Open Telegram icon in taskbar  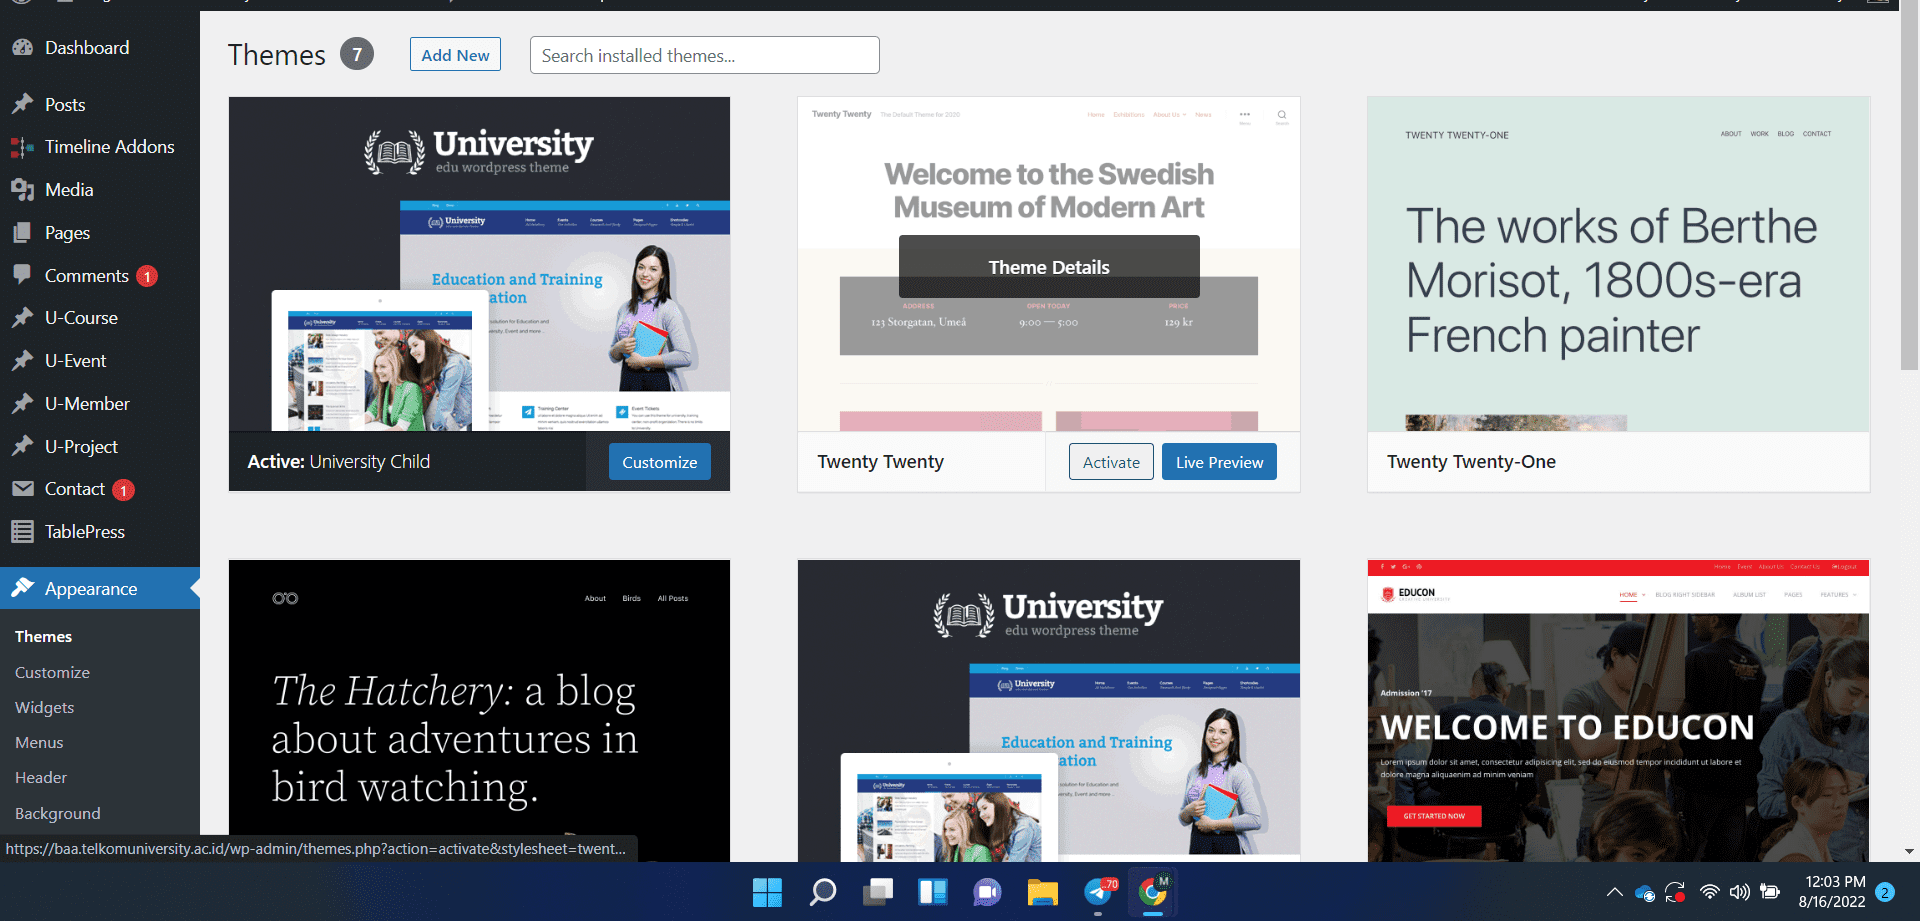1098,892
